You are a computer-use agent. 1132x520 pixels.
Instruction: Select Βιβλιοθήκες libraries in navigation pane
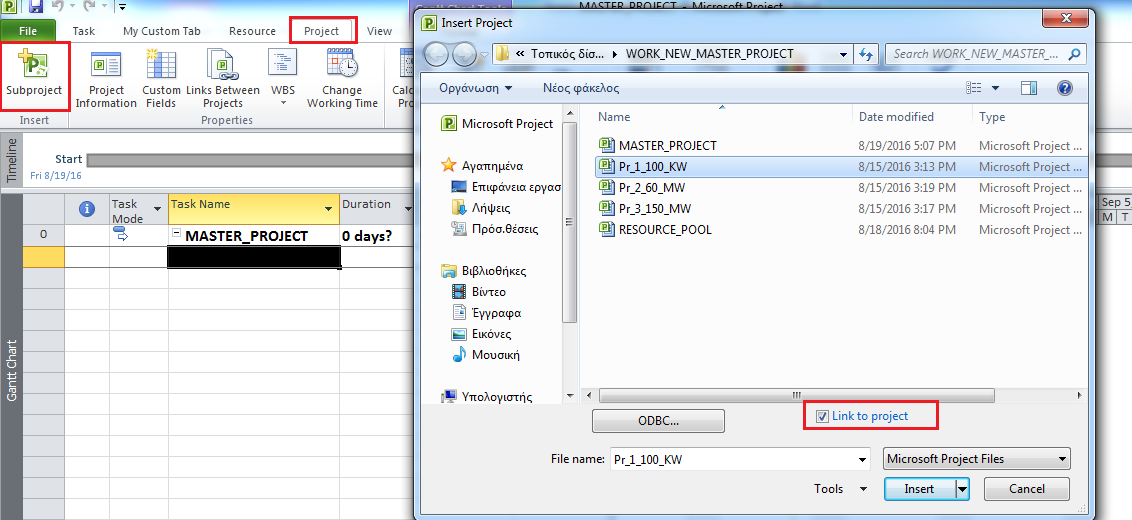484,271
